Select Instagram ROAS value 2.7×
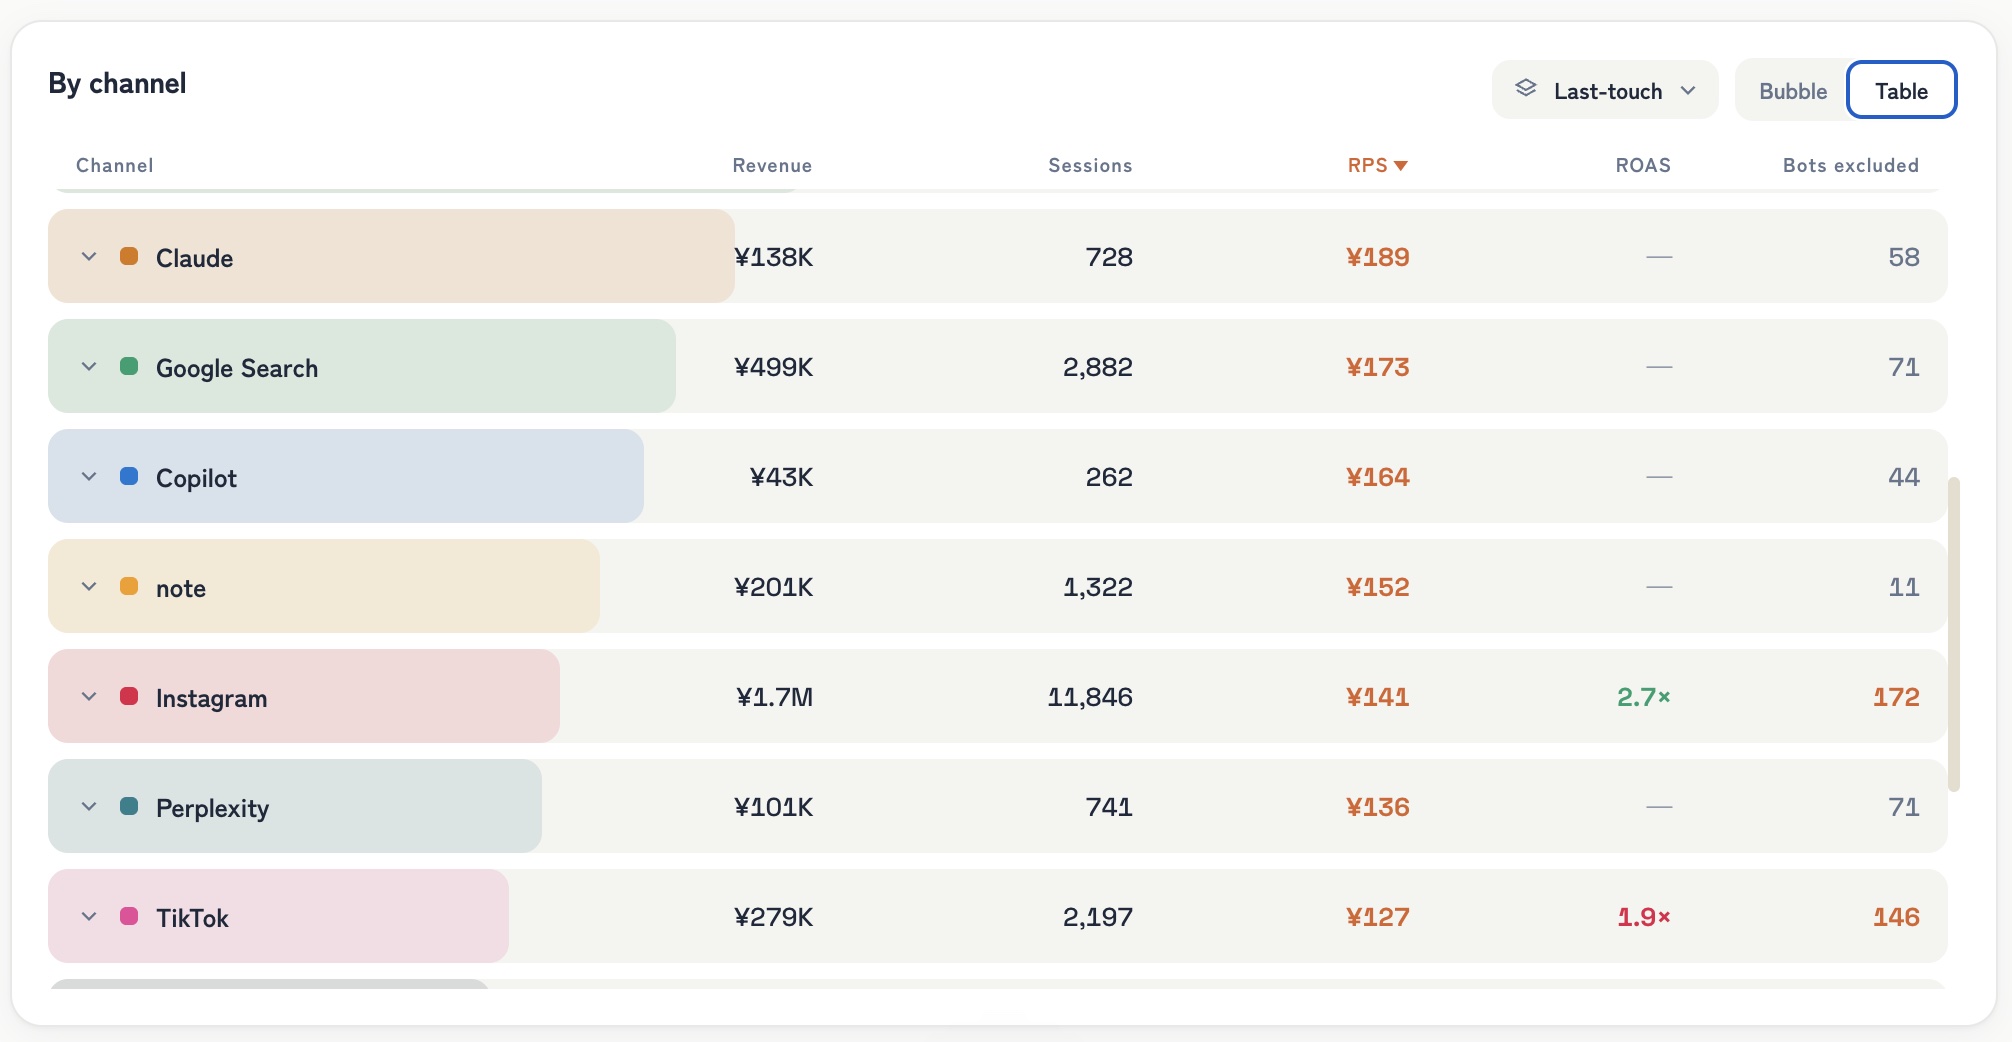Screen dimensions: 2012x1042 click(x=1644, y=697)
